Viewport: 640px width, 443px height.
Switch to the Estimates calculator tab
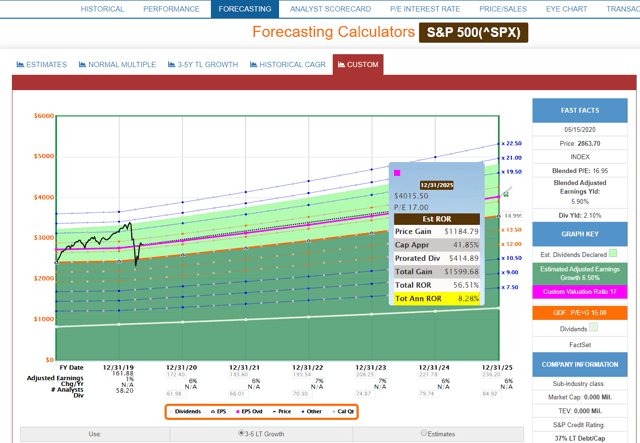point(42,65)
